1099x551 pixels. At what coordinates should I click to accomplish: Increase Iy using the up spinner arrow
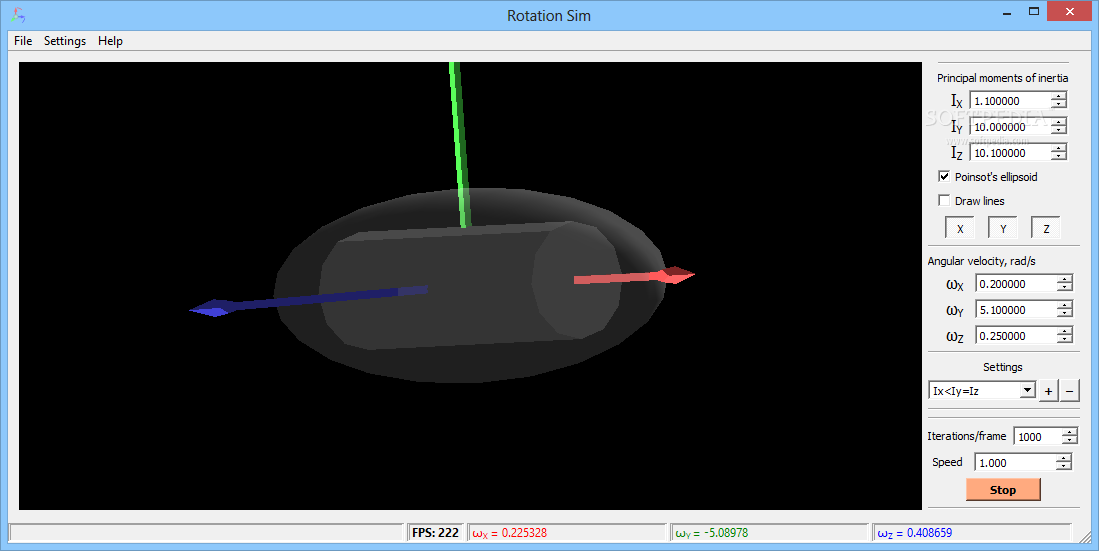[1058, 122]
